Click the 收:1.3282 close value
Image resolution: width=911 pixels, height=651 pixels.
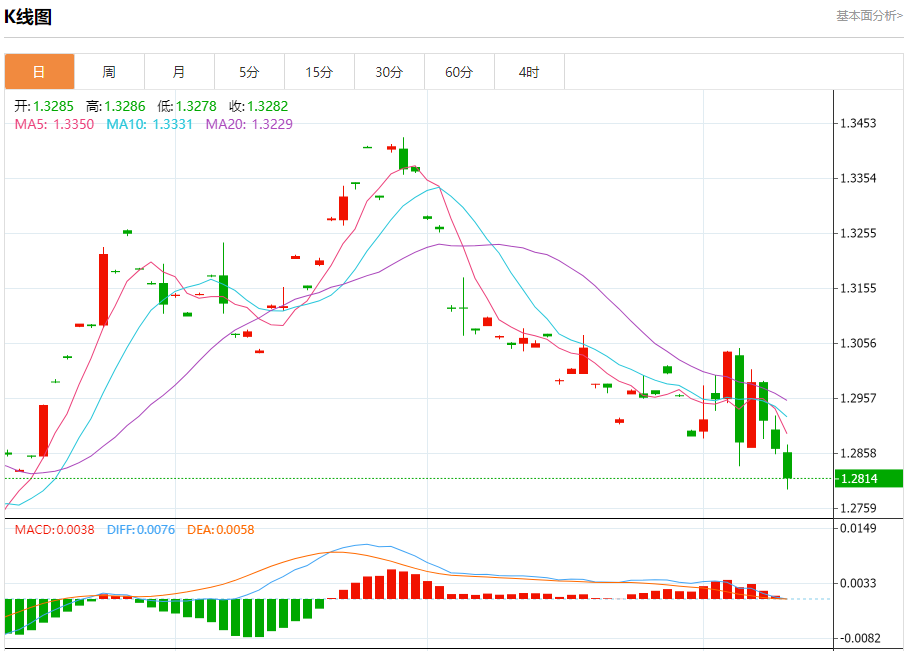tap(258, 106)
